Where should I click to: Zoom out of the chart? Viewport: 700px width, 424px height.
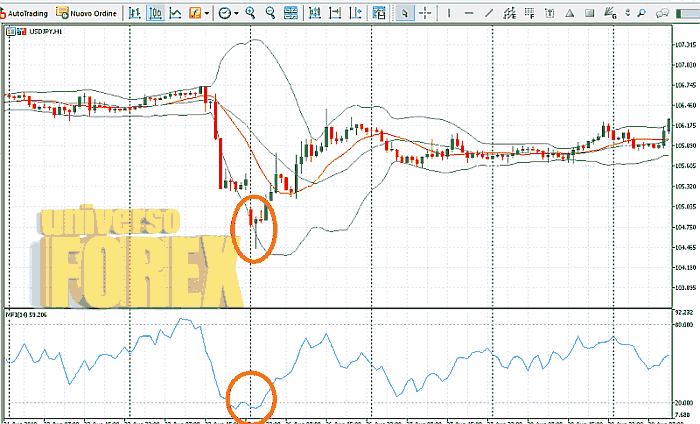click(x=270, y=13)
